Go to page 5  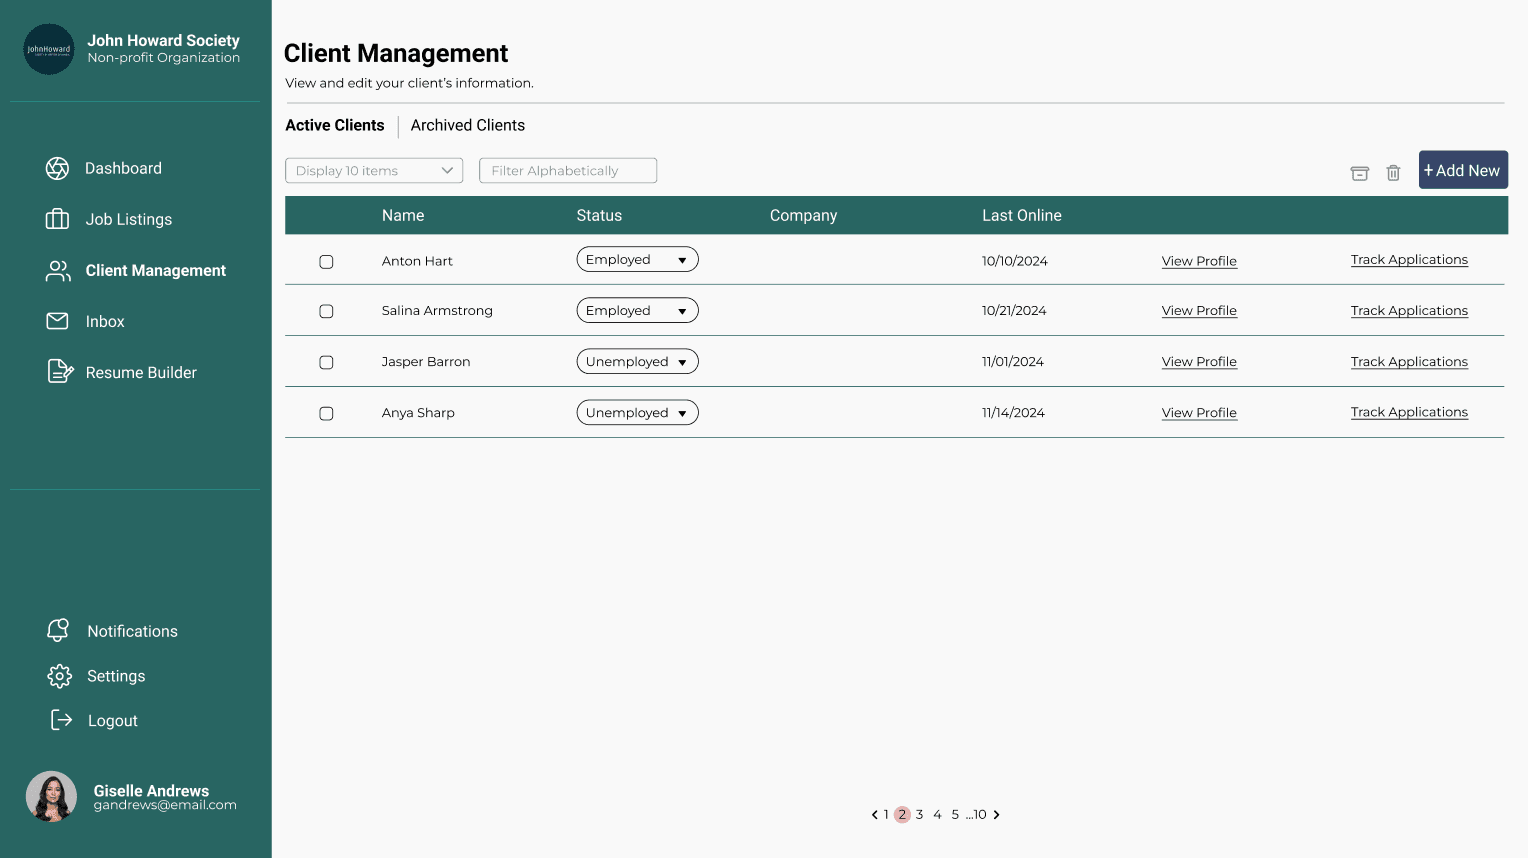point(955,815)
